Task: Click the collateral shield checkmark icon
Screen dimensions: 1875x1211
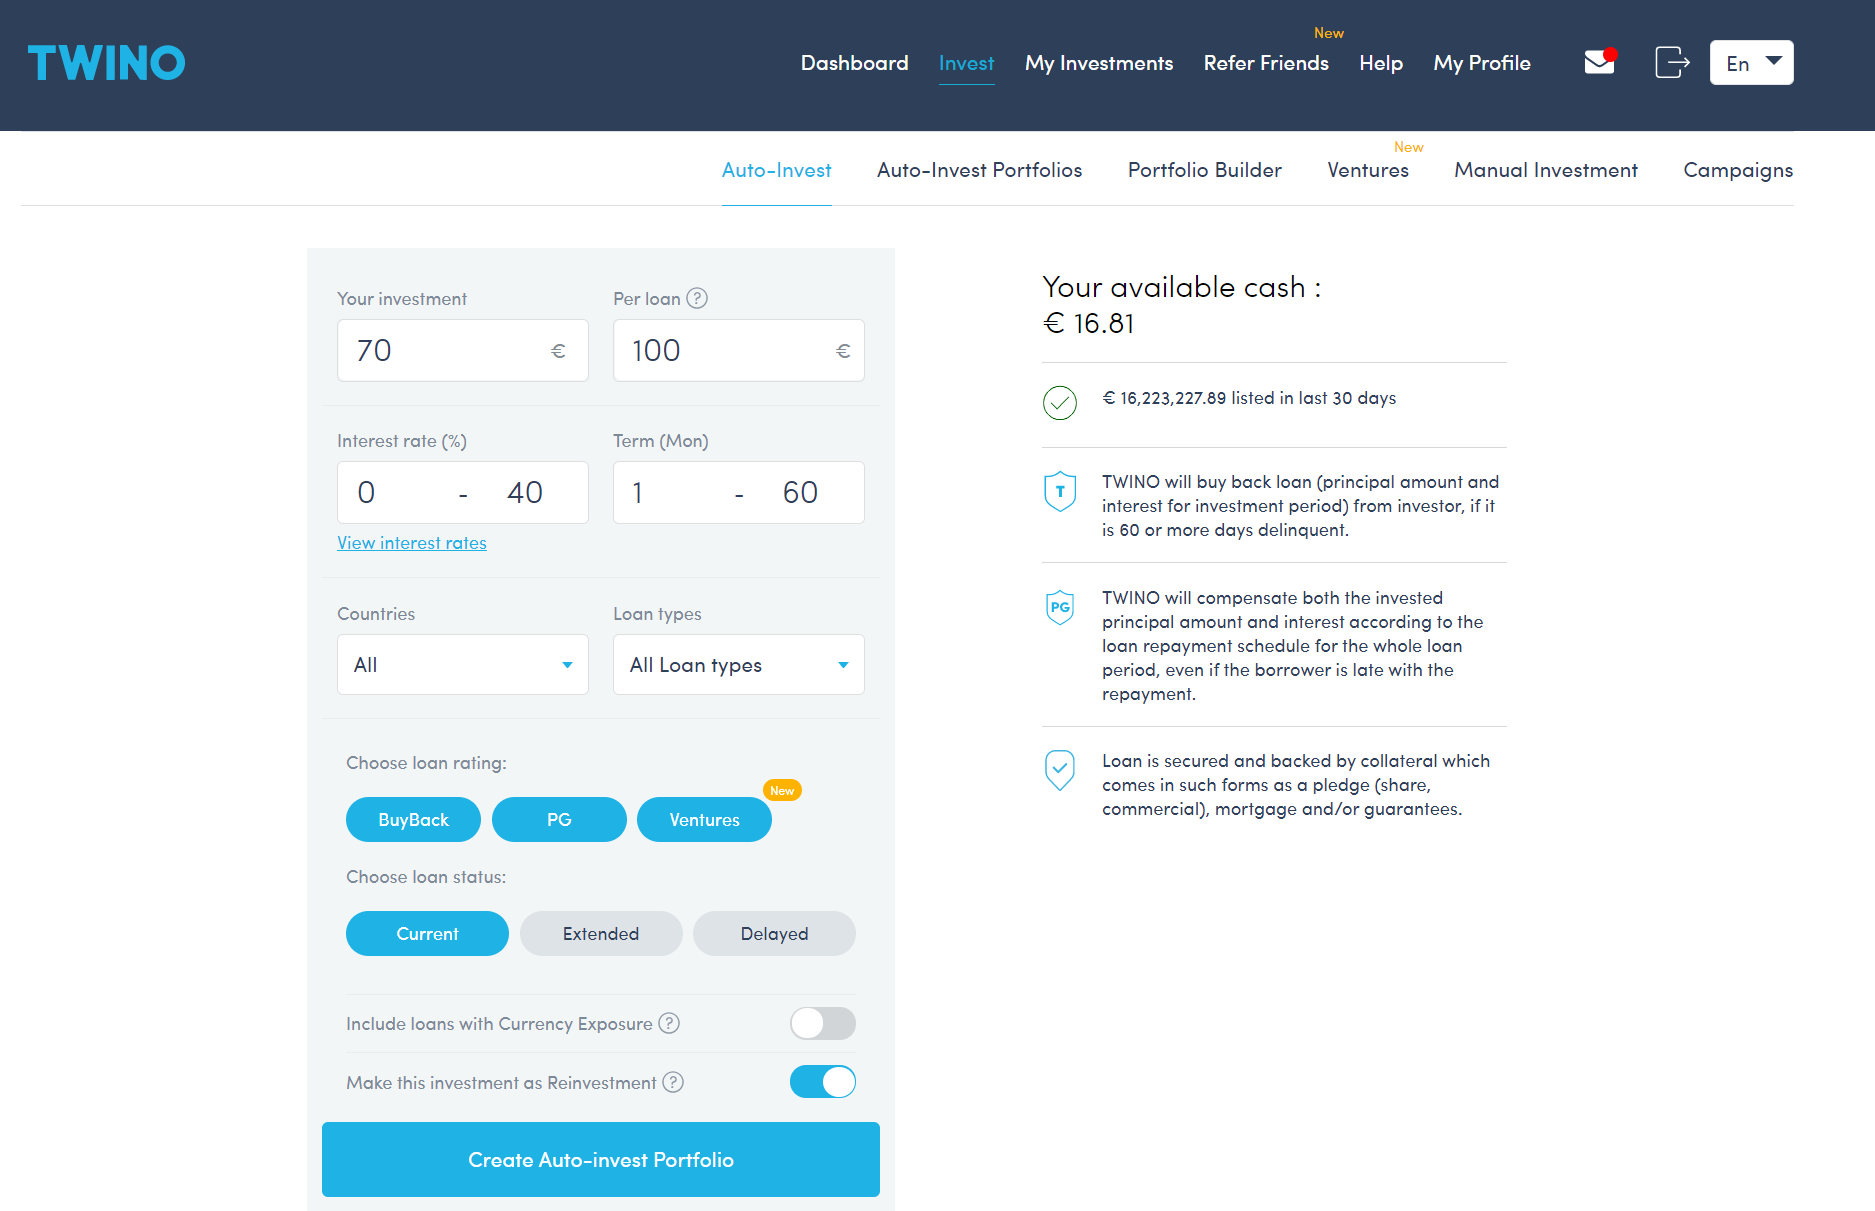Action: coord(1060,770)
